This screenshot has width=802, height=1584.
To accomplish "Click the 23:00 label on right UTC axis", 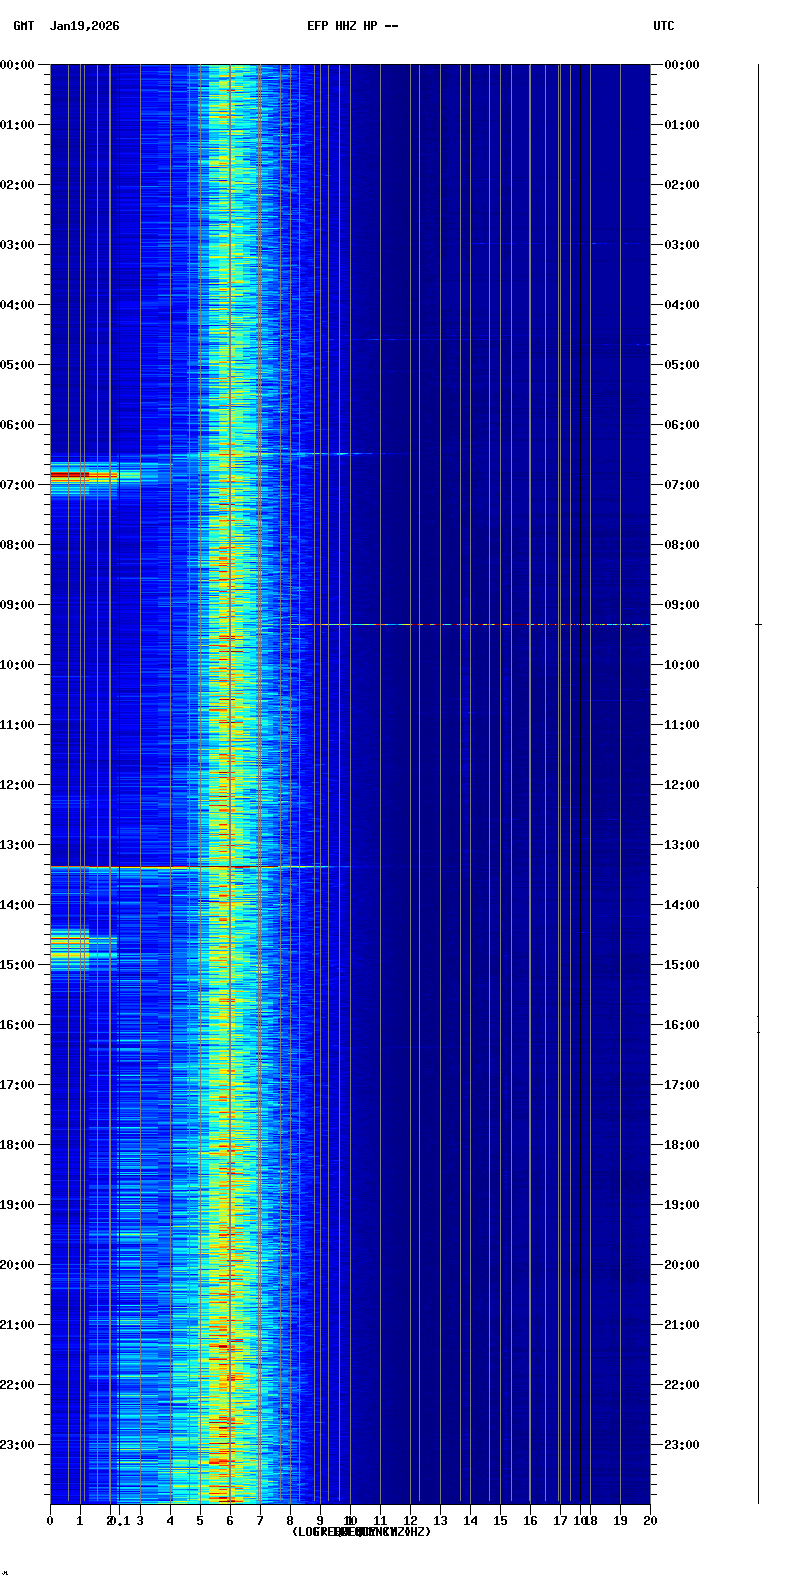I will click(x=682, y=1445).
